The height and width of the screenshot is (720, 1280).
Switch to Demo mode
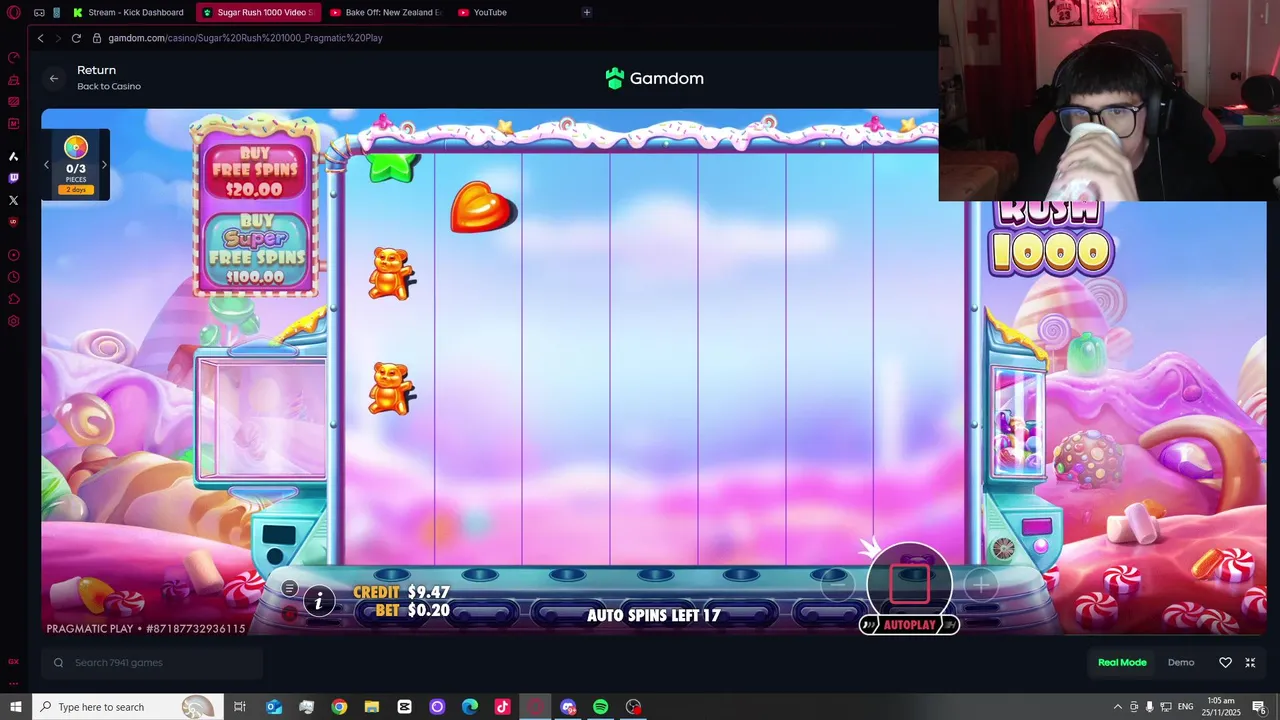[1181, 662]
